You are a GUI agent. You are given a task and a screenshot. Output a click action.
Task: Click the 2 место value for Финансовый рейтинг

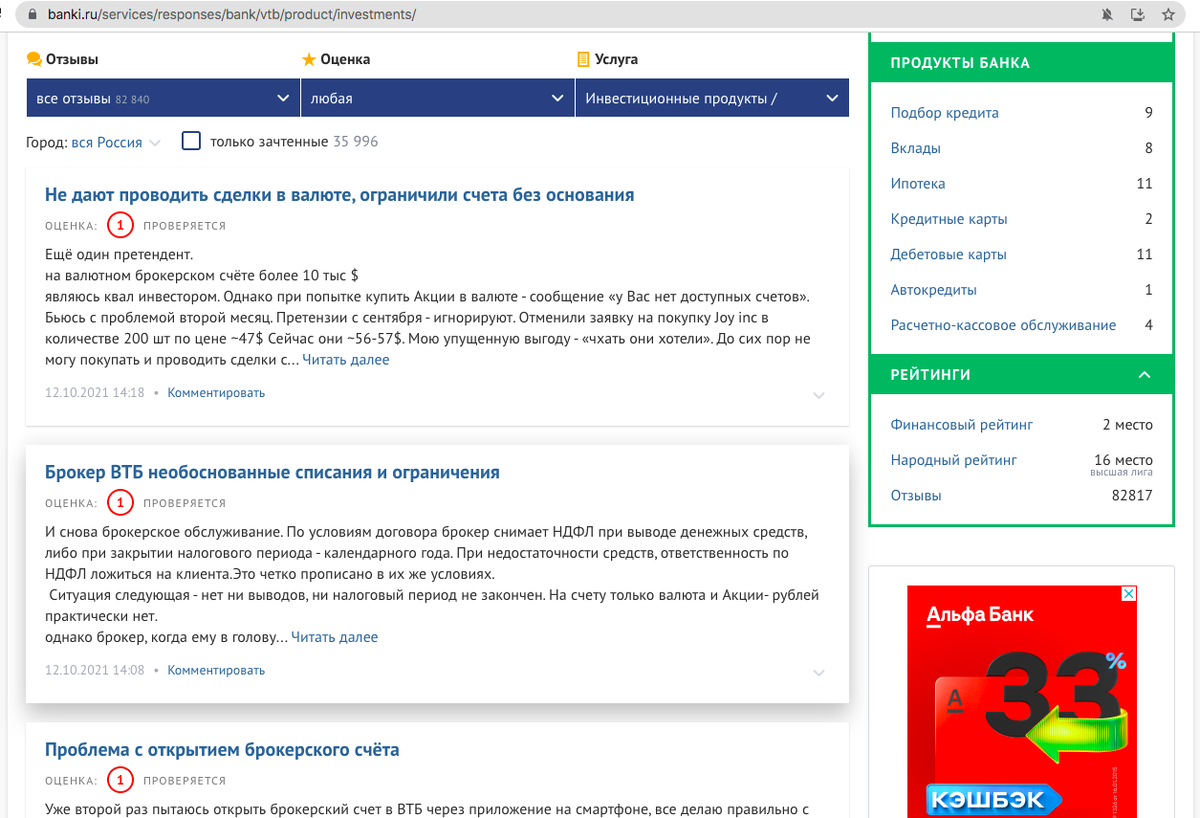coord(1127,425)
